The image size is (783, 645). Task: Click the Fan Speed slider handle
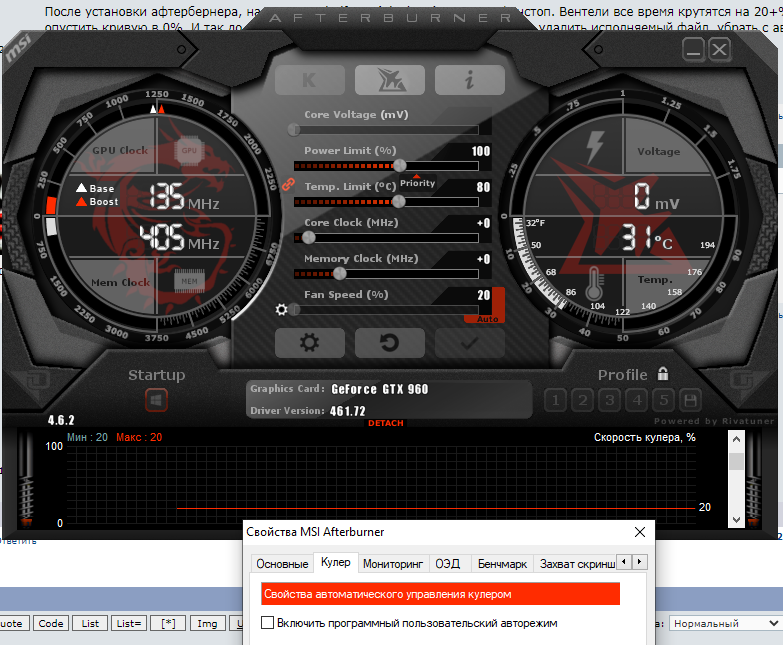pos(294,310)
